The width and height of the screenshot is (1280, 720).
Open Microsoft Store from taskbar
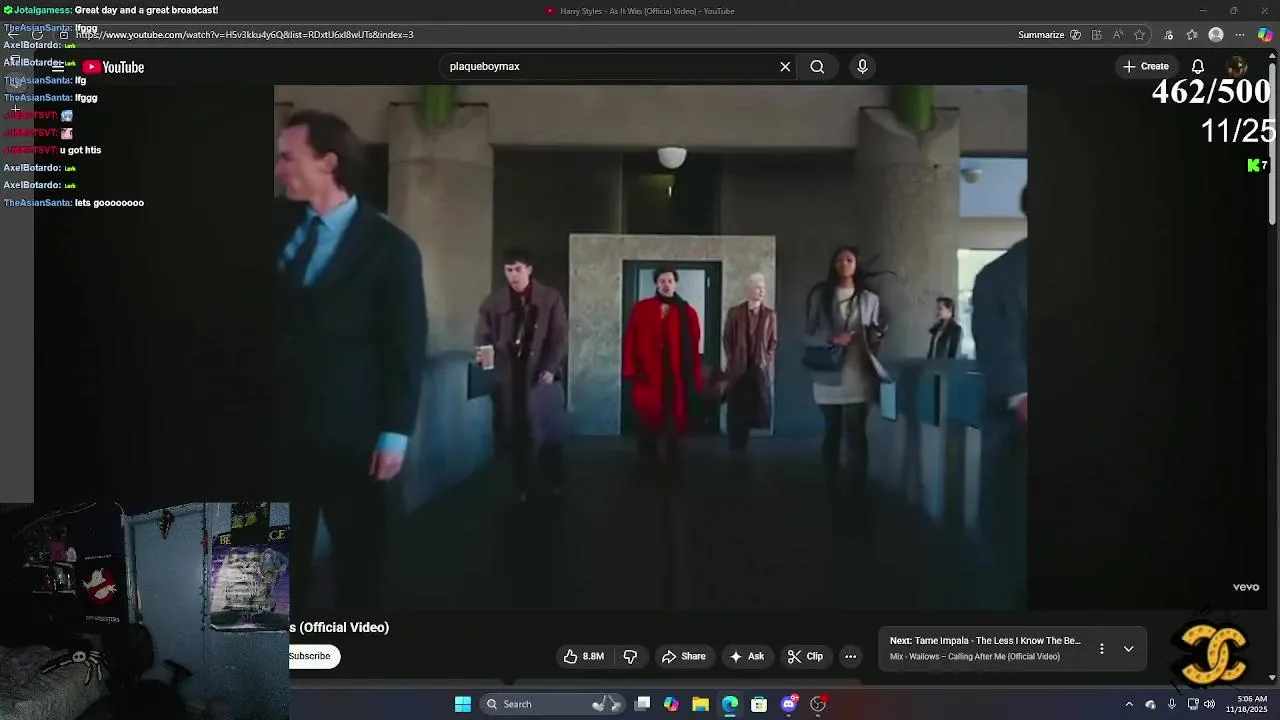tap(759, 704)
